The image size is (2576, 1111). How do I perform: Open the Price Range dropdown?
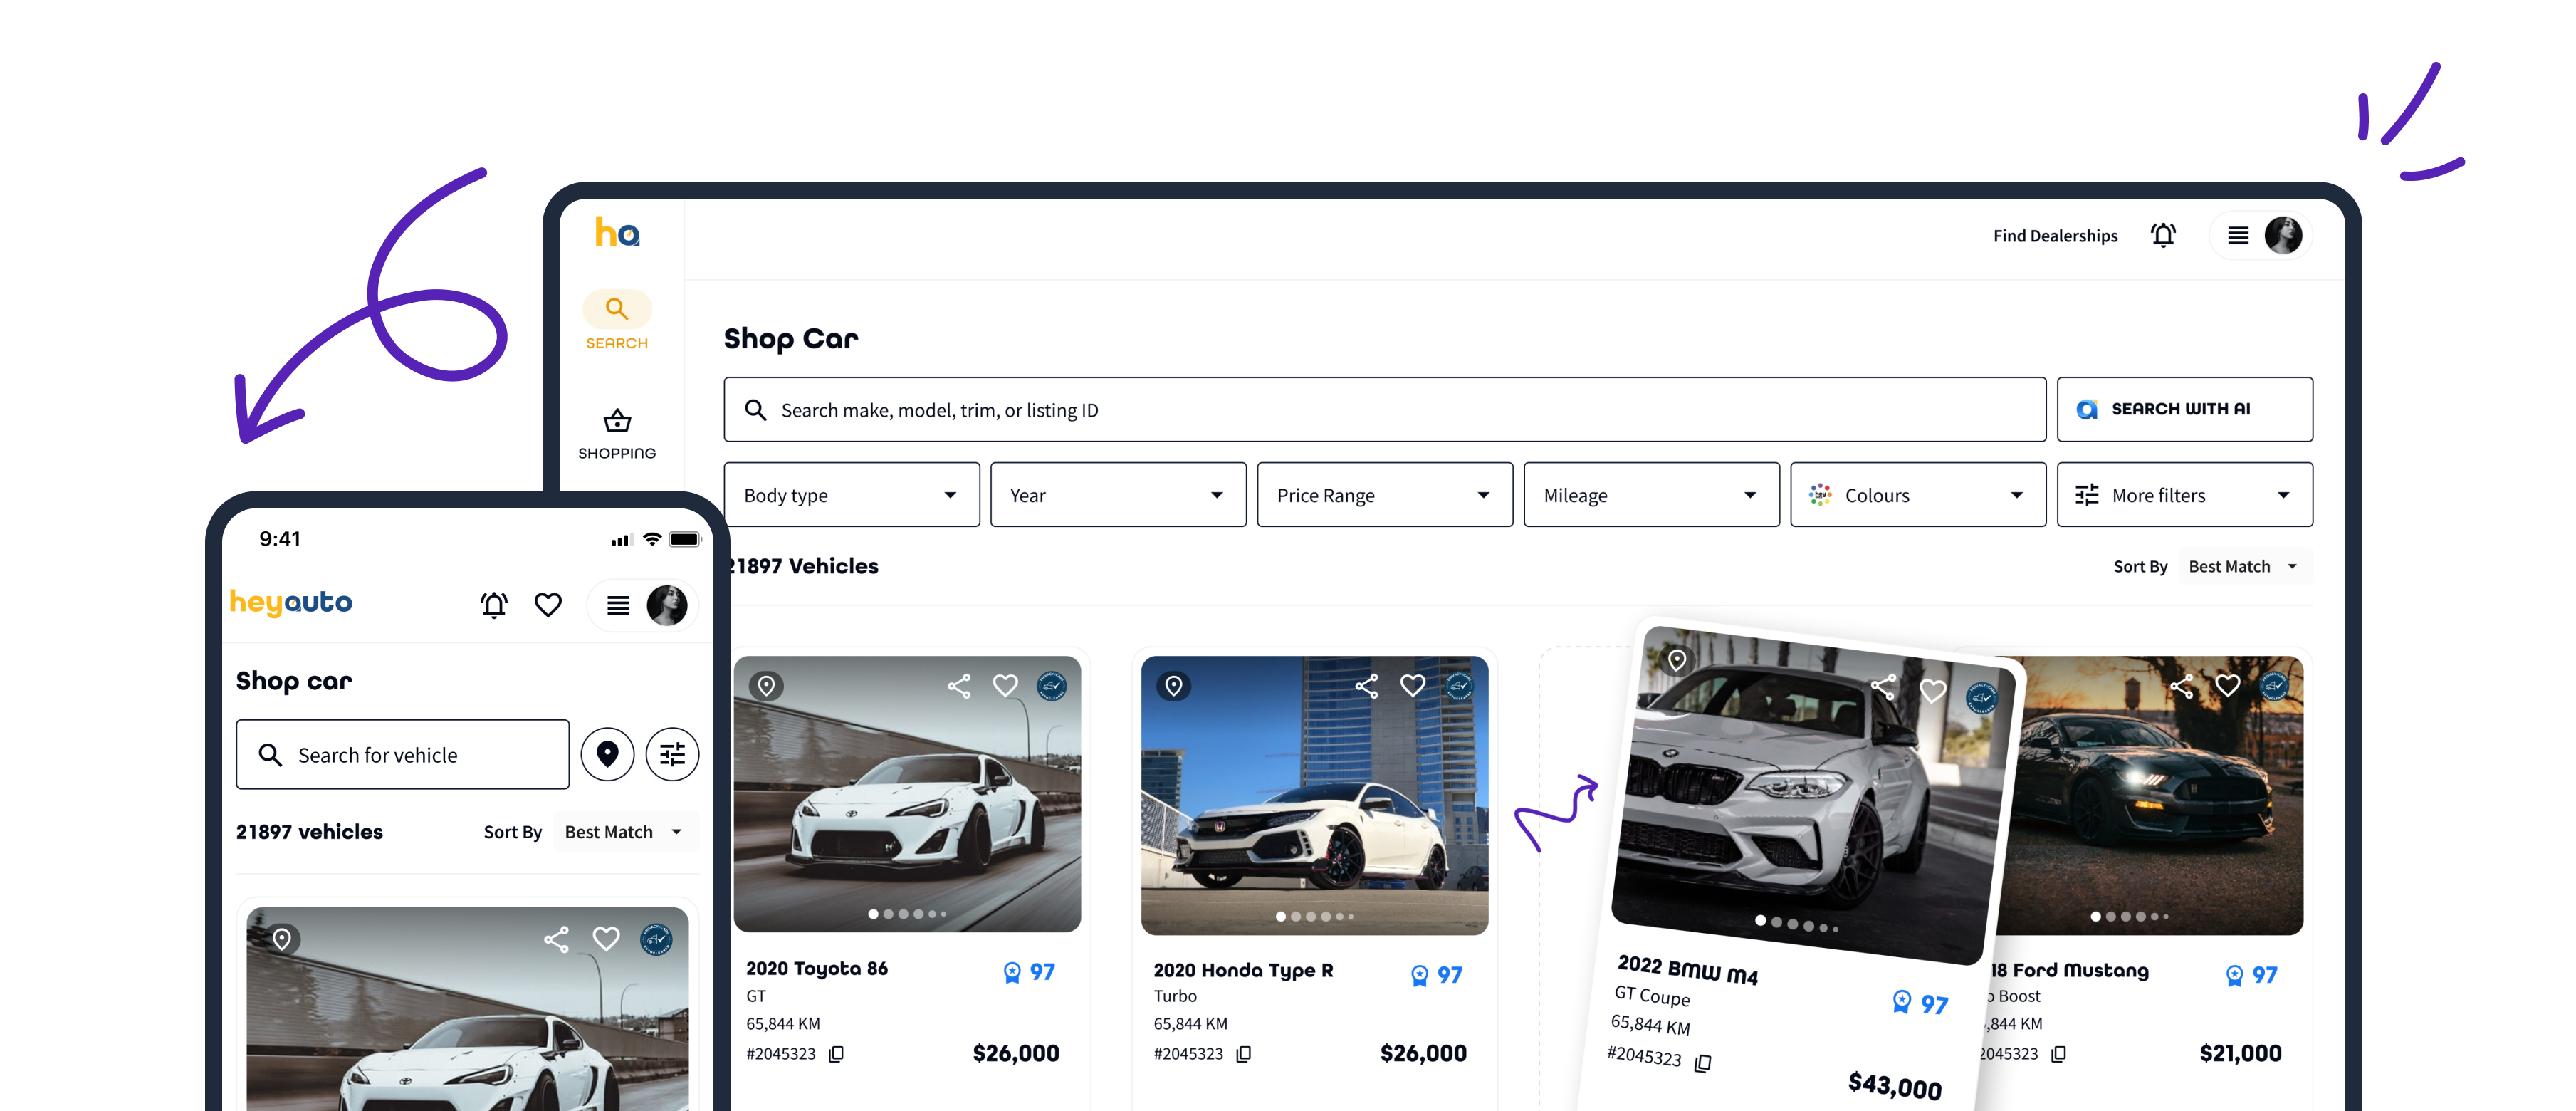(1384, 495)
